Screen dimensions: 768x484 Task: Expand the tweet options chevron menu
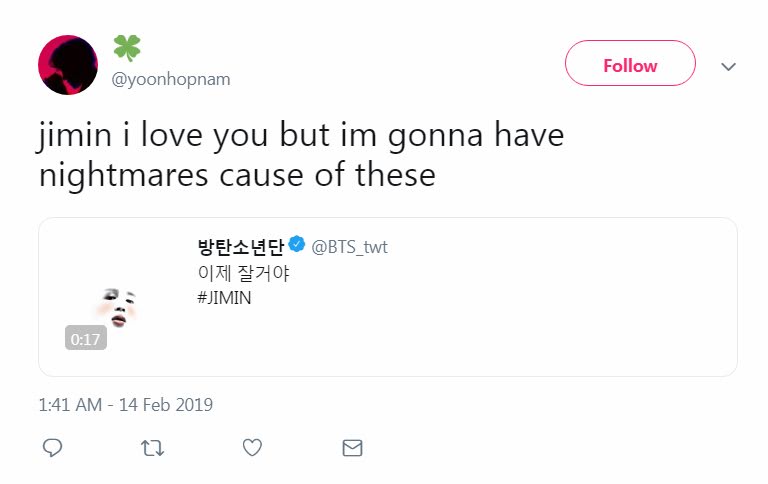729,66
